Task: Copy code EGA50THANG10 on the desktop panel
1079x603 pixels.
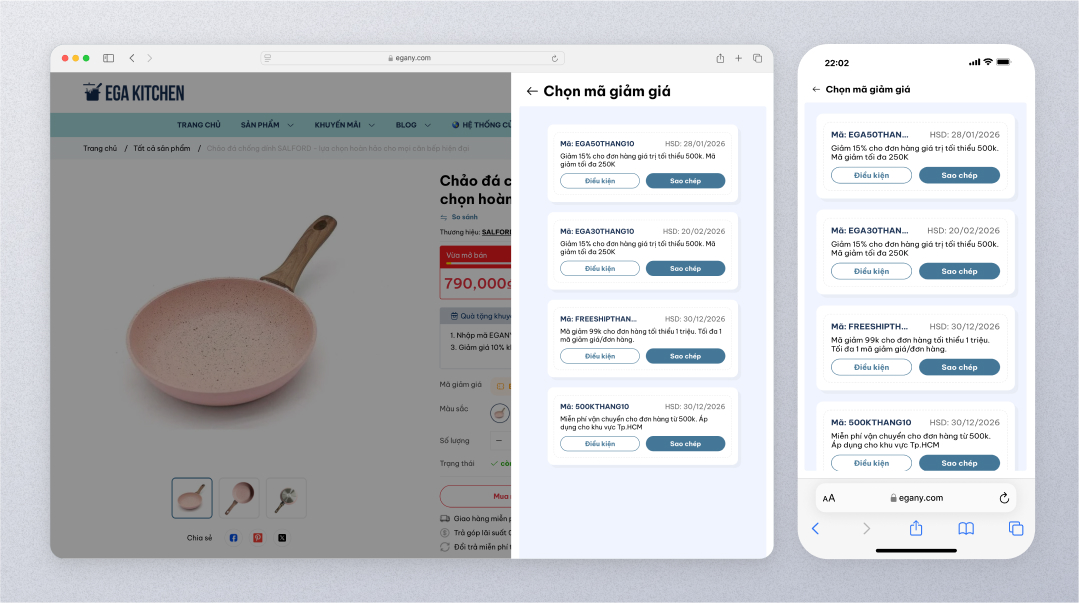Action: point(685,181)
